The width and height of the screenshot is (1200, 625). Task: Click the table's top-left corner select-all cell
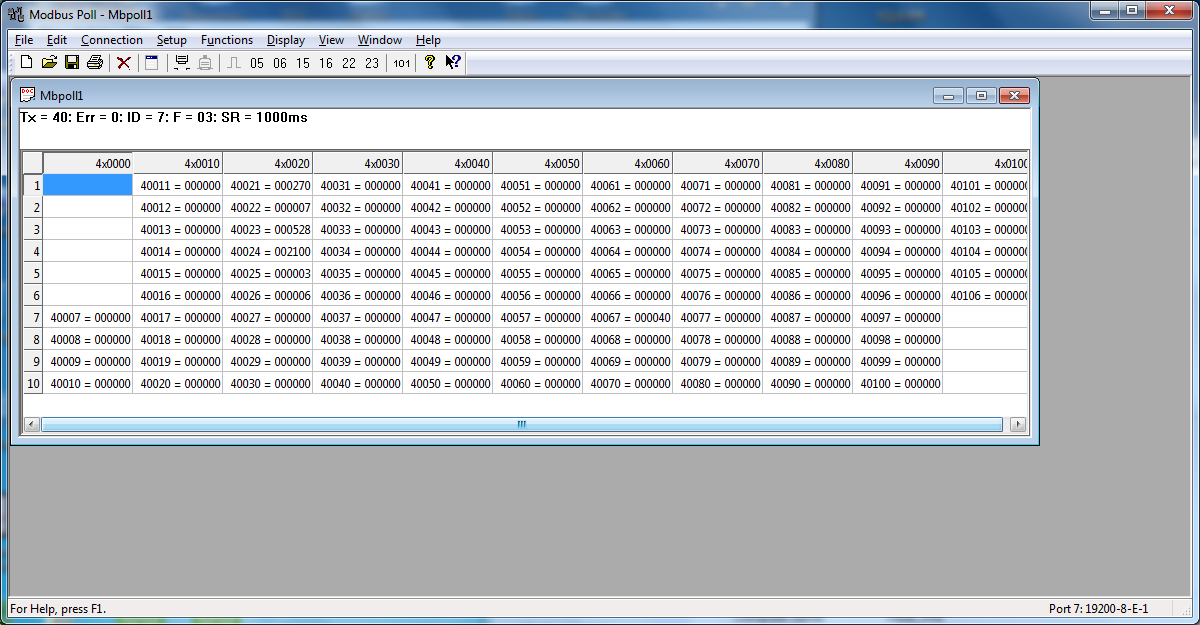click(x=33, y=163)
